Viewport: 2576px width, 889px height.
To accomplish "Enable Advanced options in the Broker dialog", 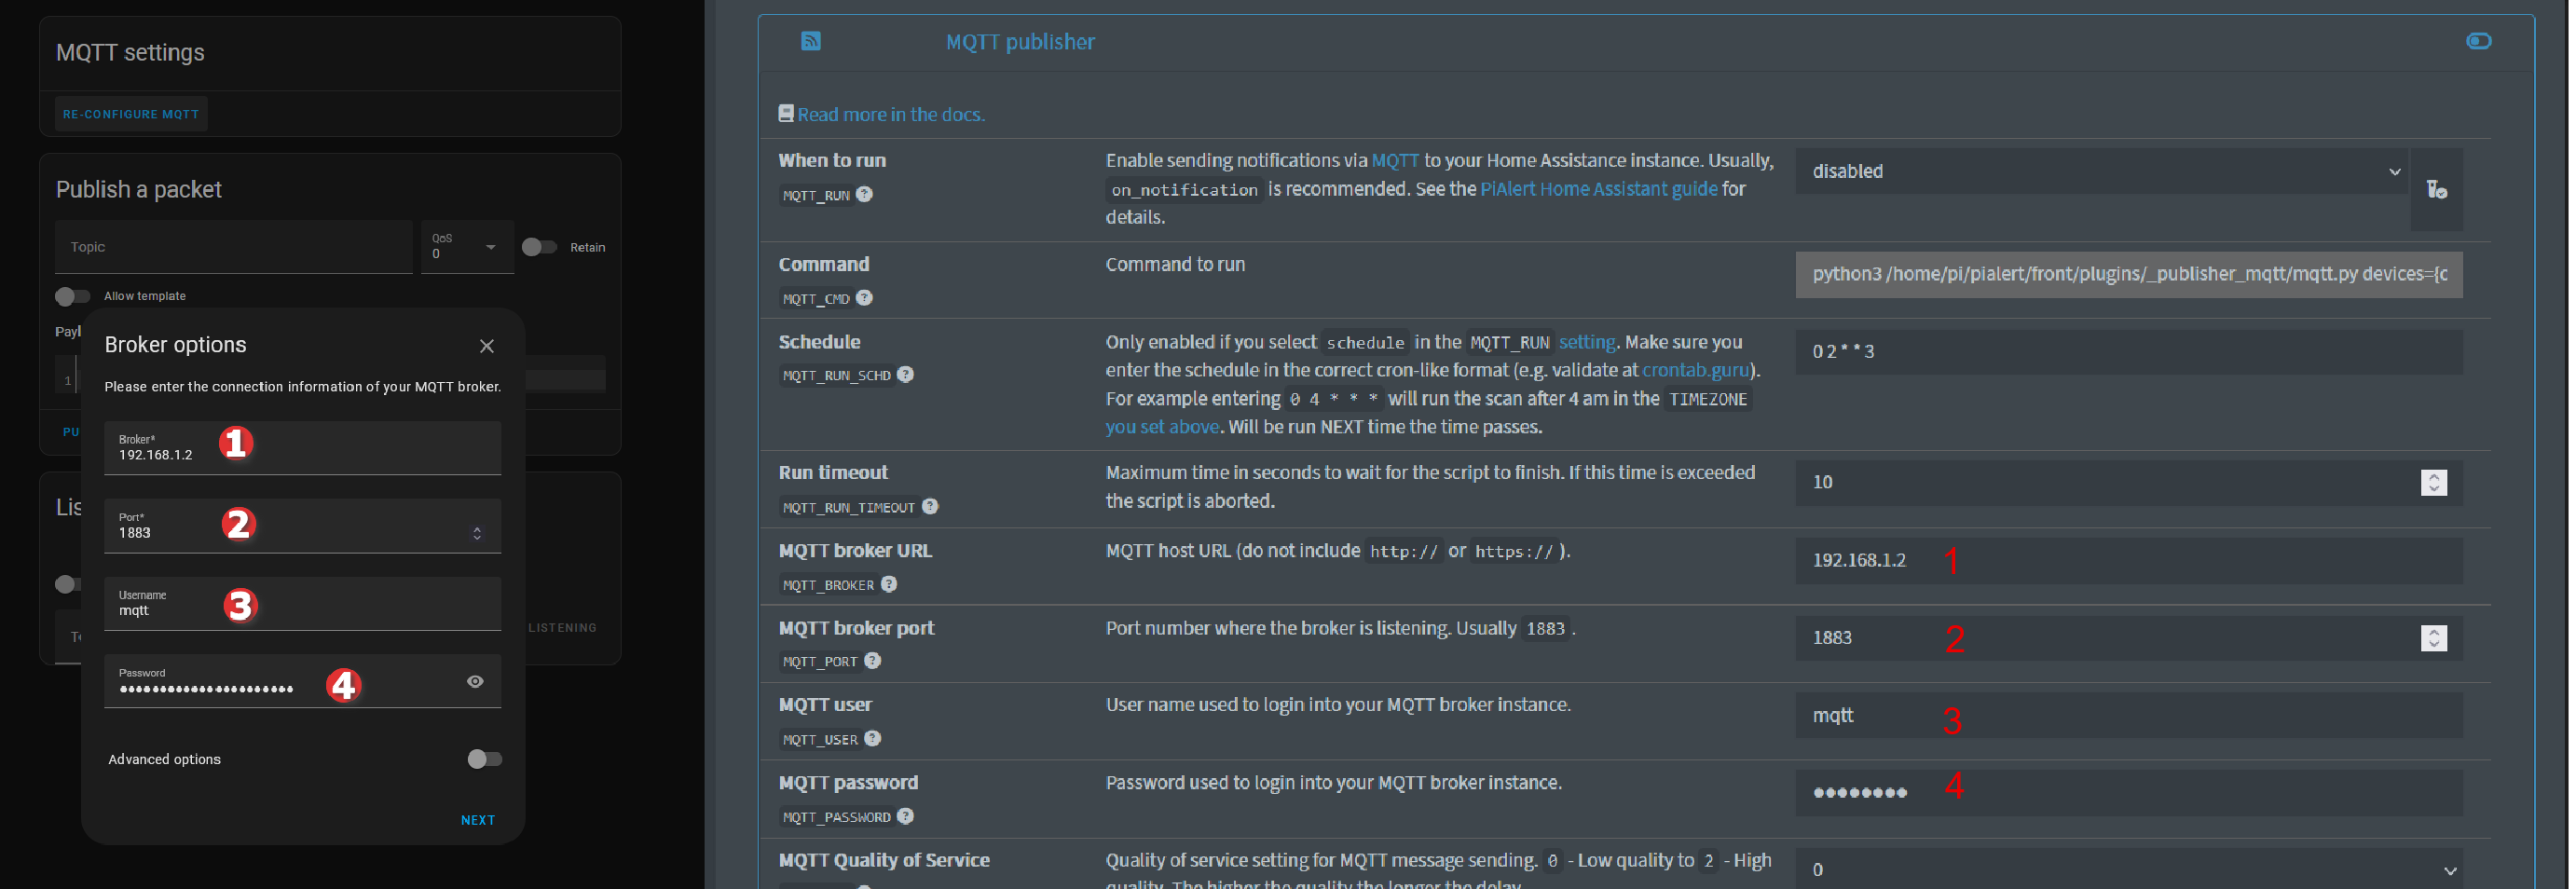I will point(484,759).
